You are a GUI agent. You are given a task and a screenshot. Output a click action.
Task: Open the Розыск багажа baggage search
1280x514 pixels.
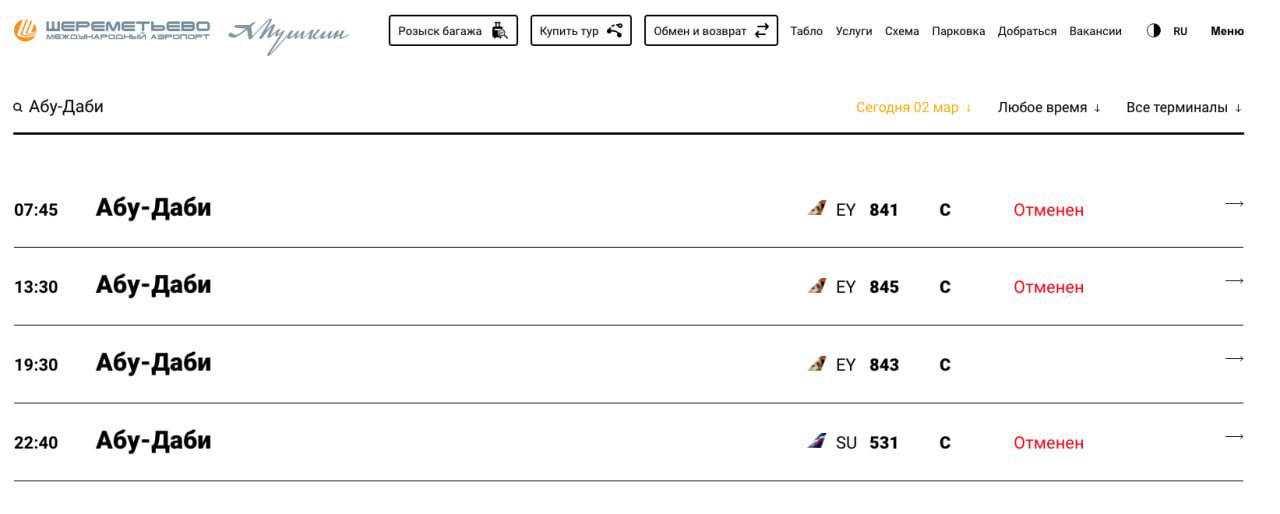(x=453, y=31)
